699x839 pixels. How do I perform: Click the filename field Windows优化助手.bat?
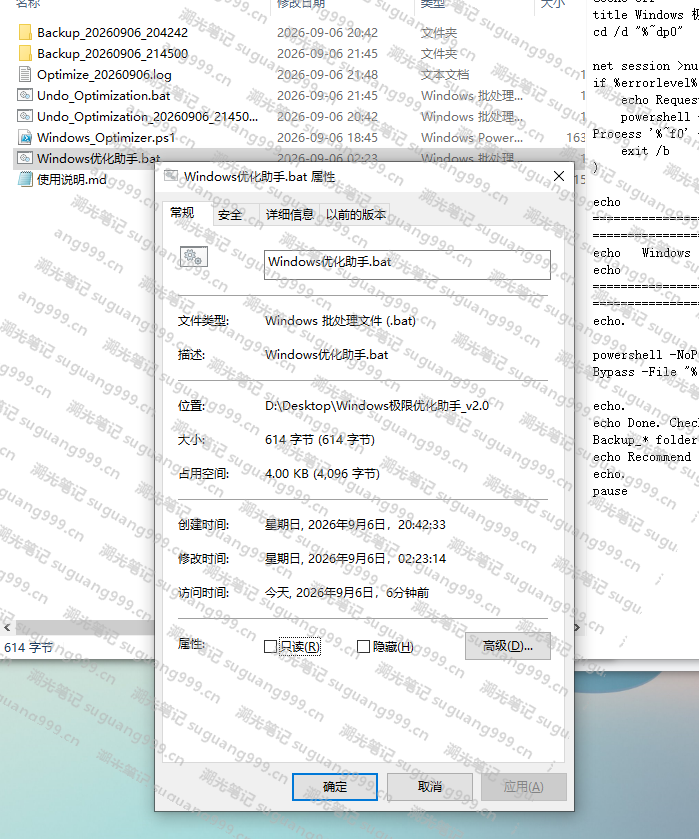(x=407, y=264)
